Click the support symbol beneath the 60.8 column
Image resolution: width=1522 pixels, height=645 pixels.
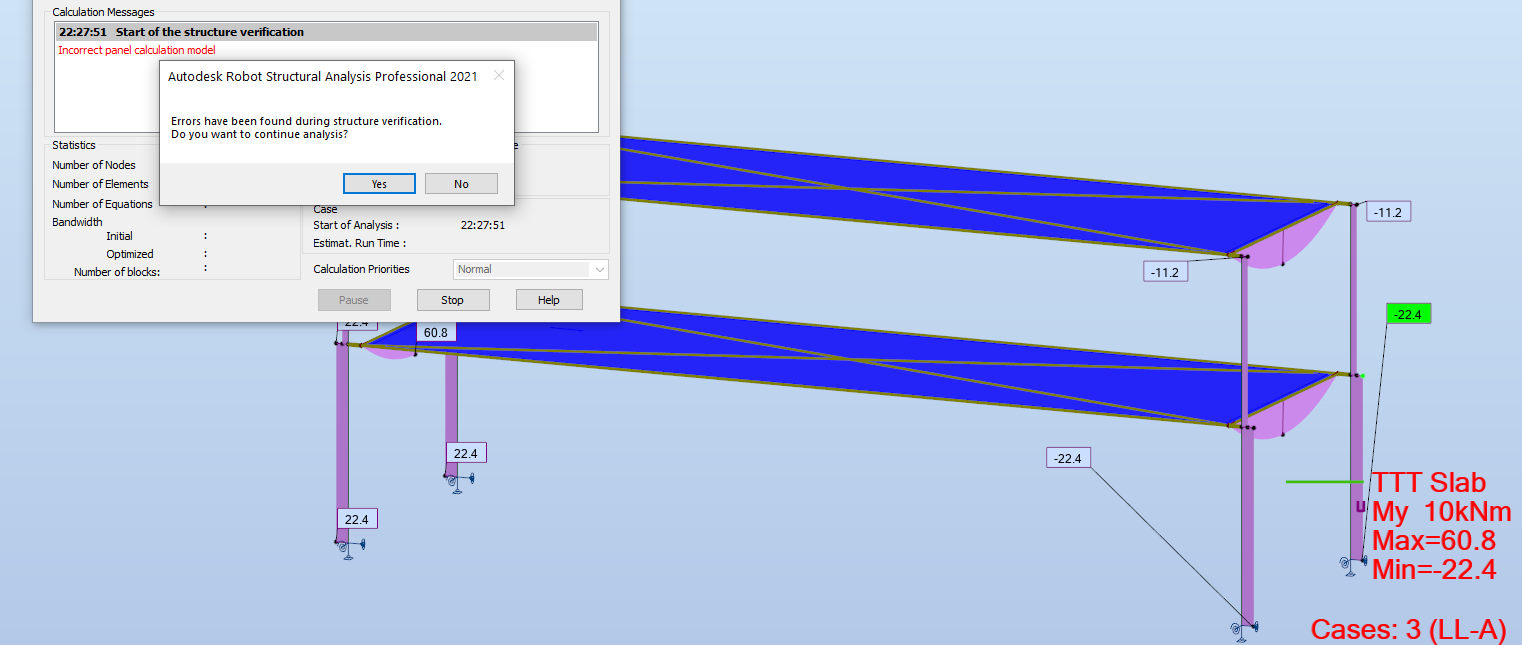(x=458, y=482)
